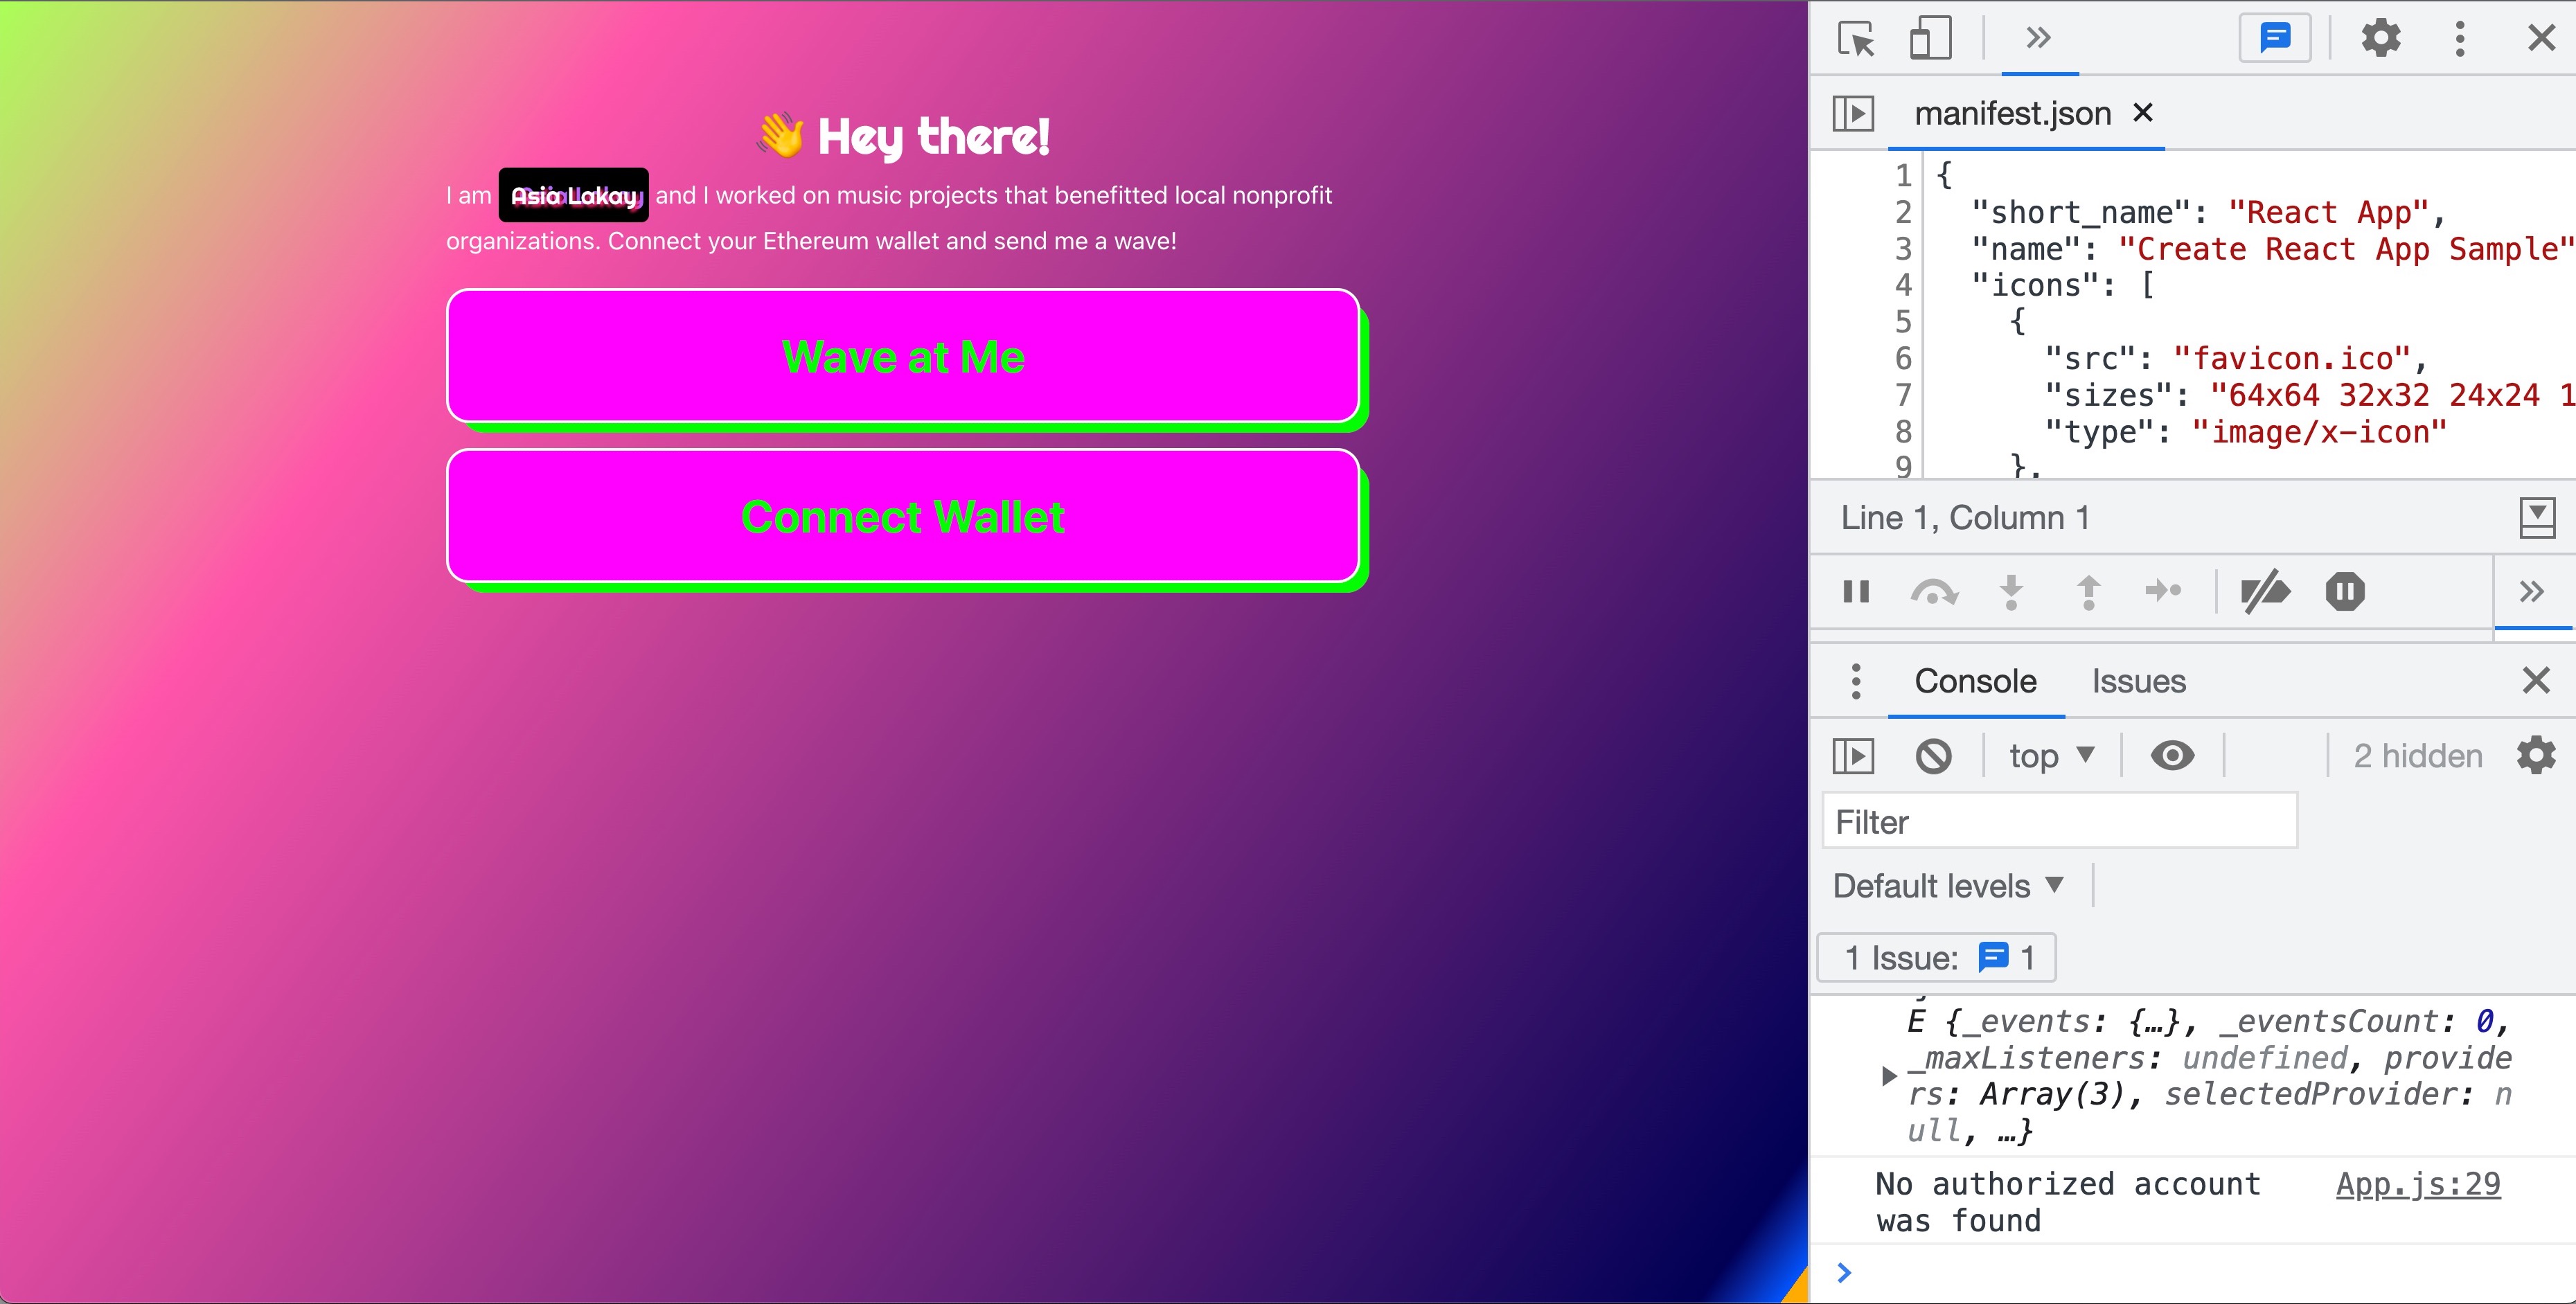Image resolution: width=2576 pixels, height=1304 pixels.
Task: Clear the console with the ban icon
Action: 1933,756
